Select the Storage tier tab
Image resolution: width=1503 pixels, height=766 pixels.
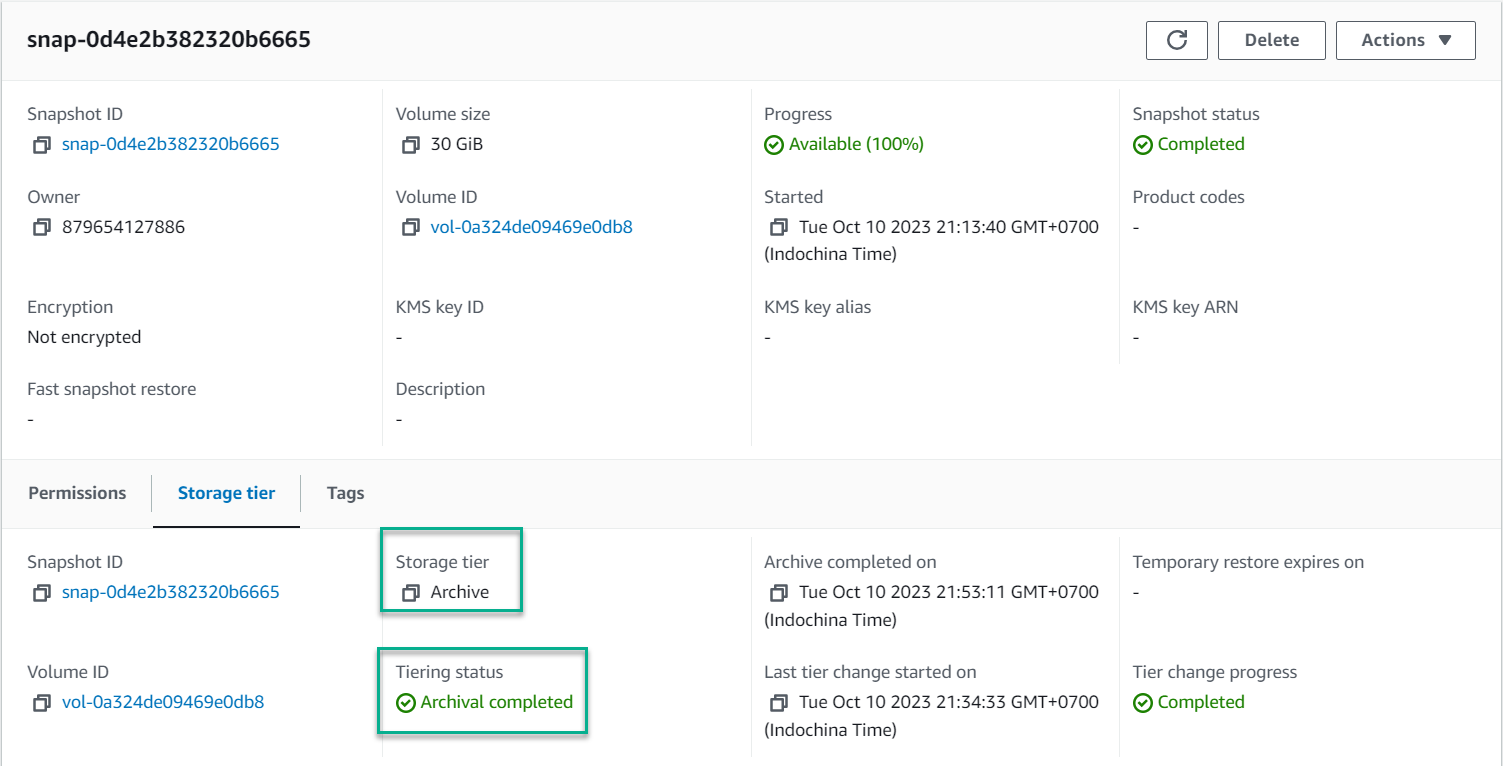tap(226, 493)
